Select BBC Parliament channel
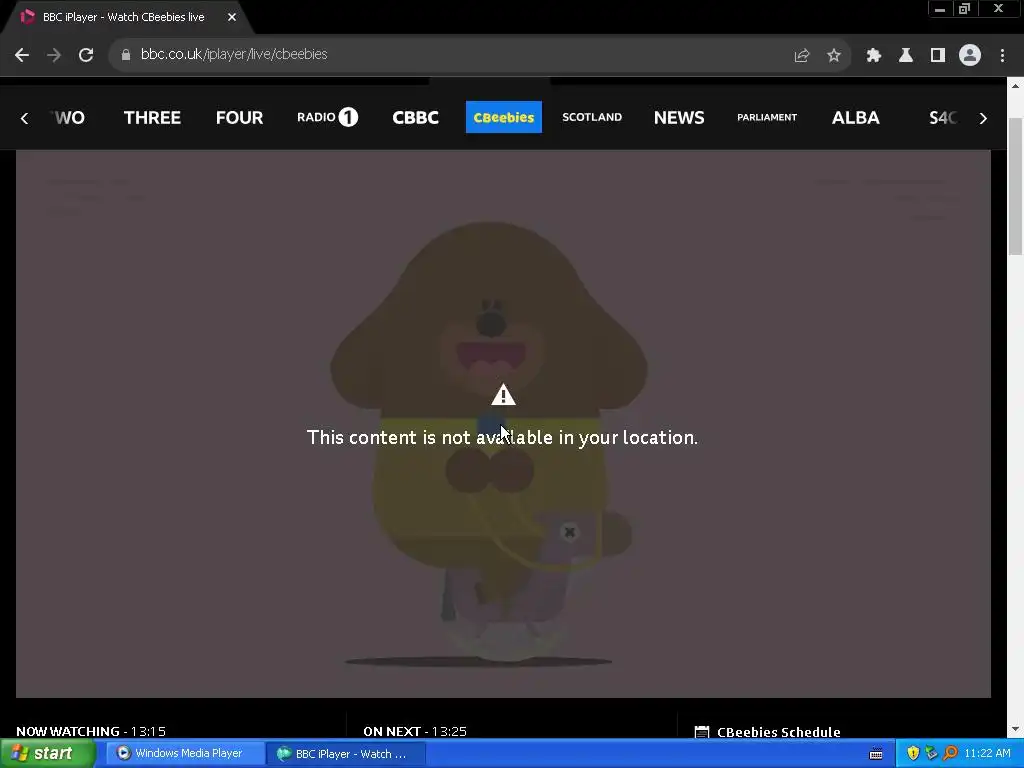The height and width of the screenshot is (768, 1024). (x=767, y=118)
